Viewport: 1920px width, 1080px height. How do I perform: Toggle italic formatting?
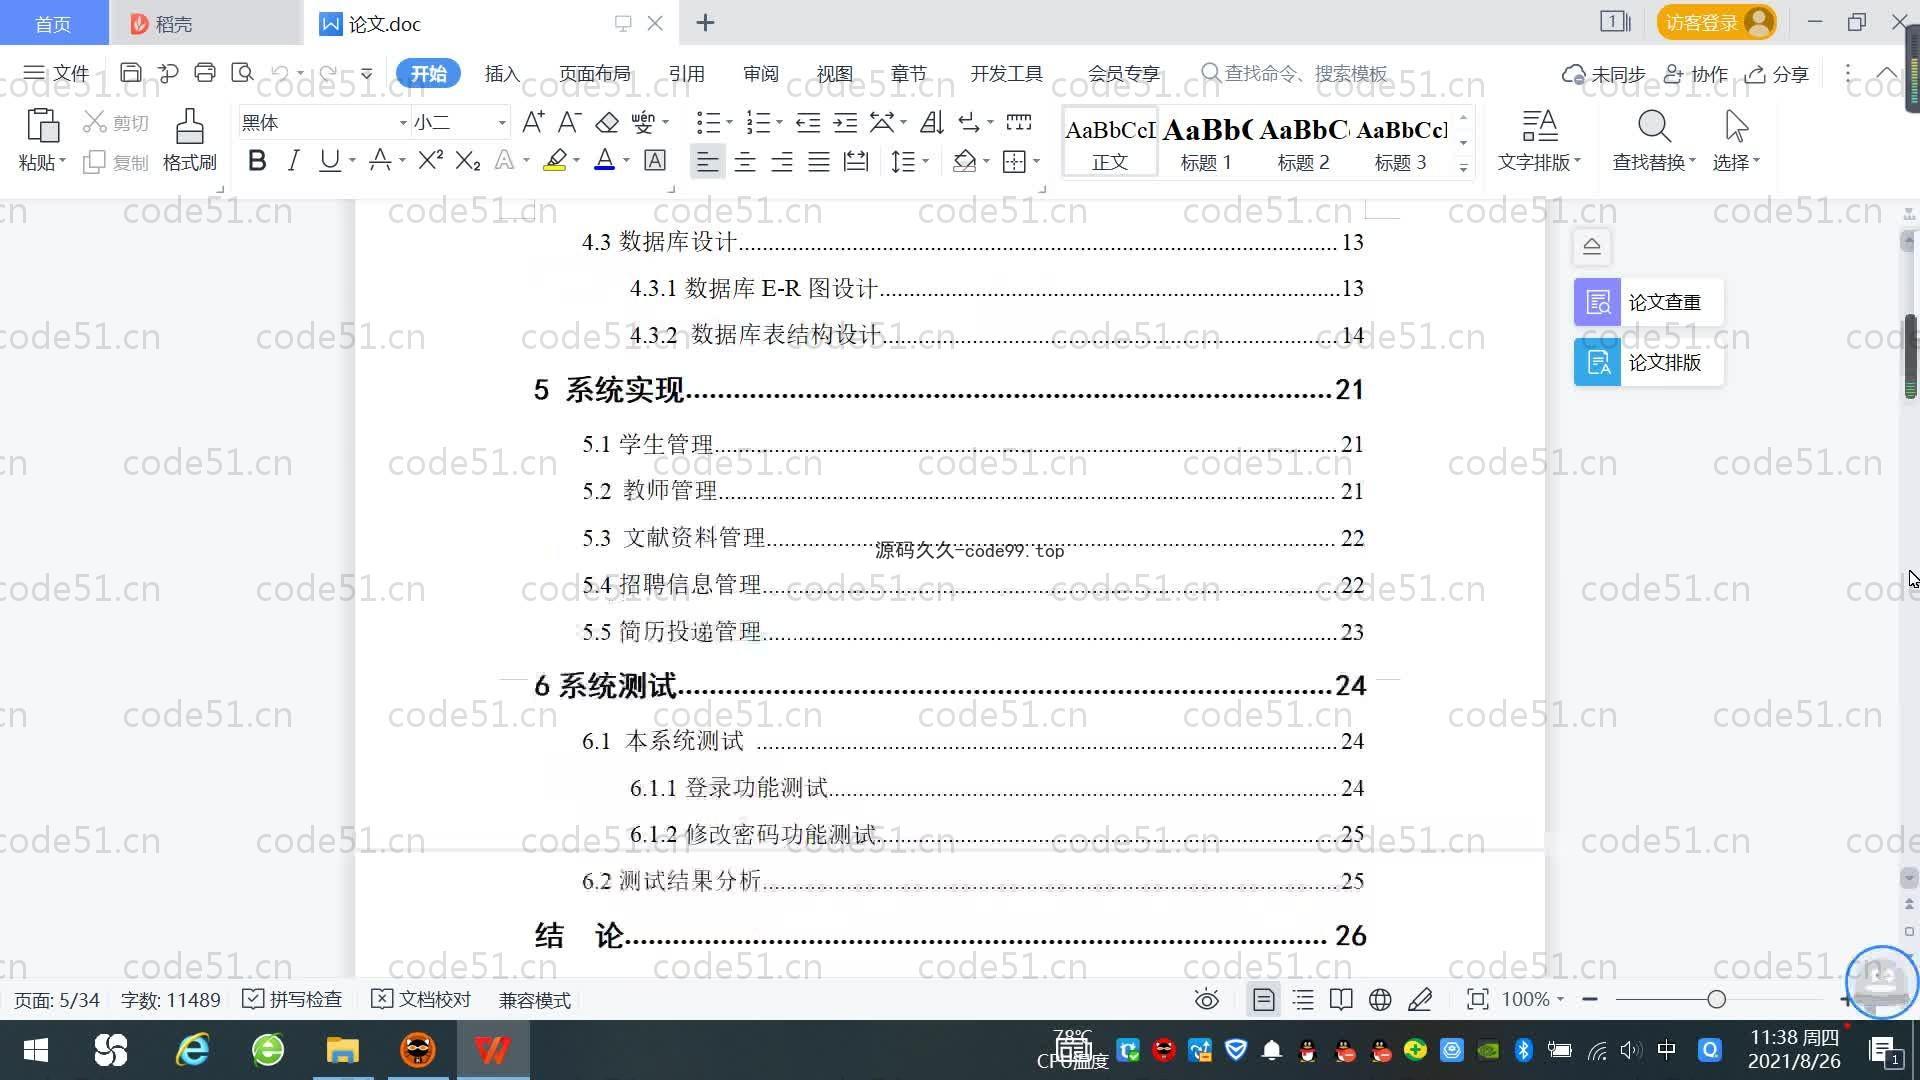coord(293,161)
